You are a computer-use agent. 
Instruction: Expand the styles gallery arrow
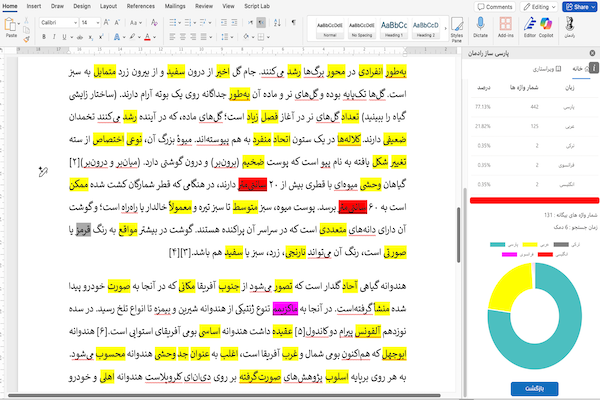445,28
